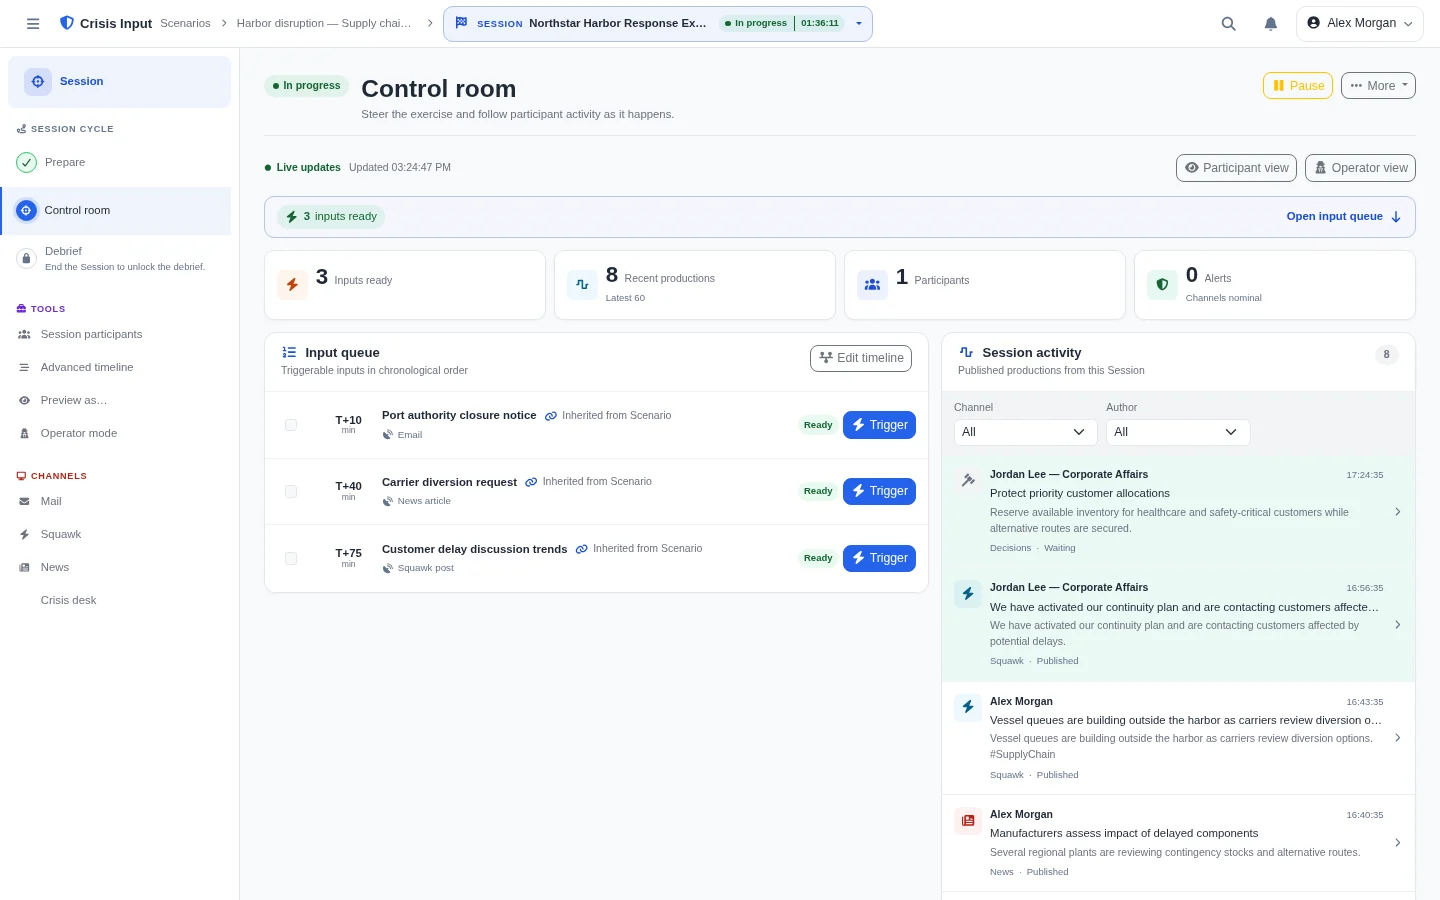Trigger the Carrier diversion request input
1440x900 pixels.
[879, 491]
